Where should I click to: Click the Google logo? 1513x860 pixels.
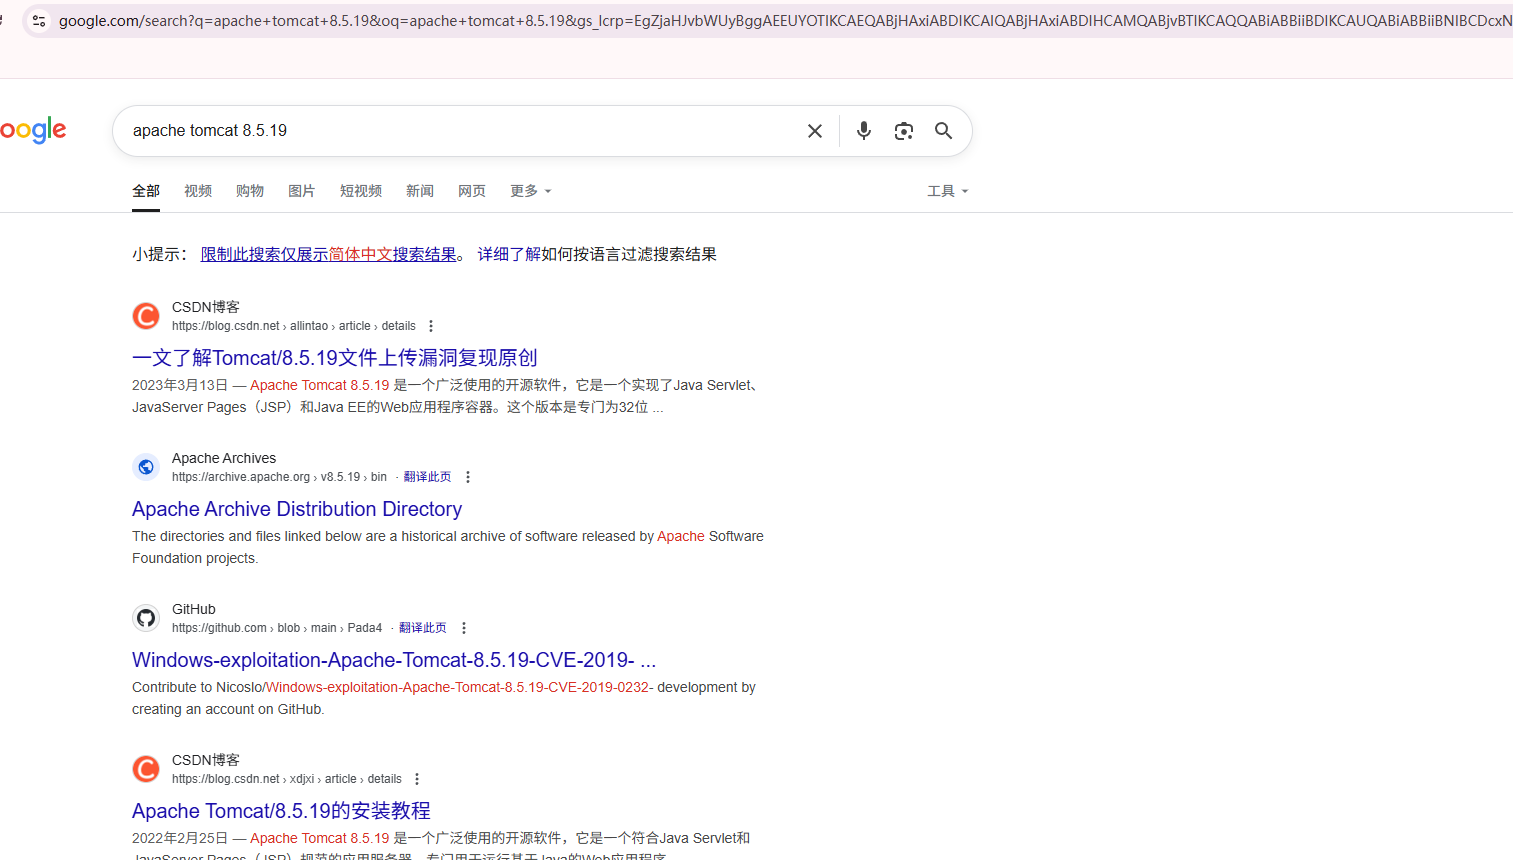pos(32,131)
